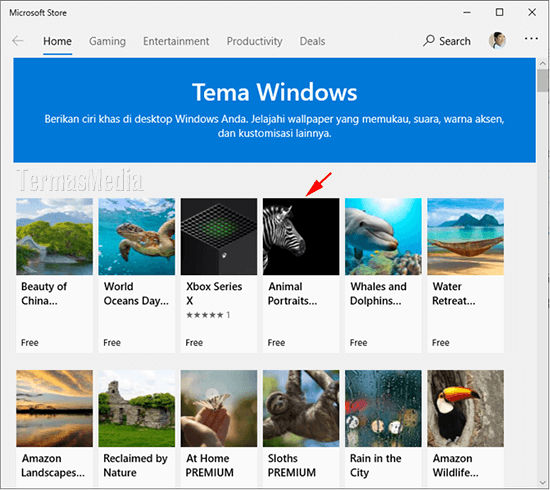Click the "Amazon Landscapes..." title
550x490 pixels.
click(x=53, y=465)
